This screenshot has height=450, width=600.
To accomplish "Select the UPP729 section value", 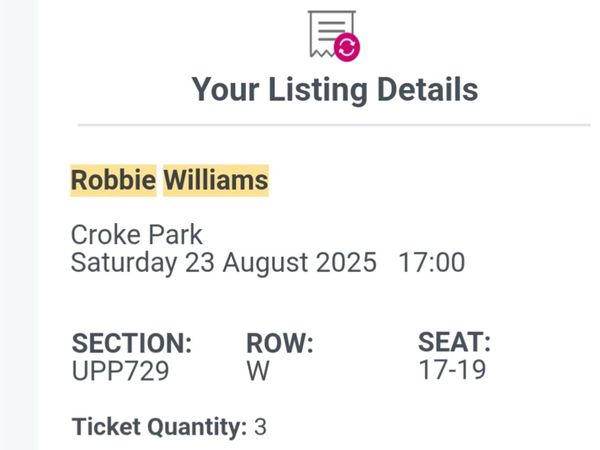I will pos(120,370).
